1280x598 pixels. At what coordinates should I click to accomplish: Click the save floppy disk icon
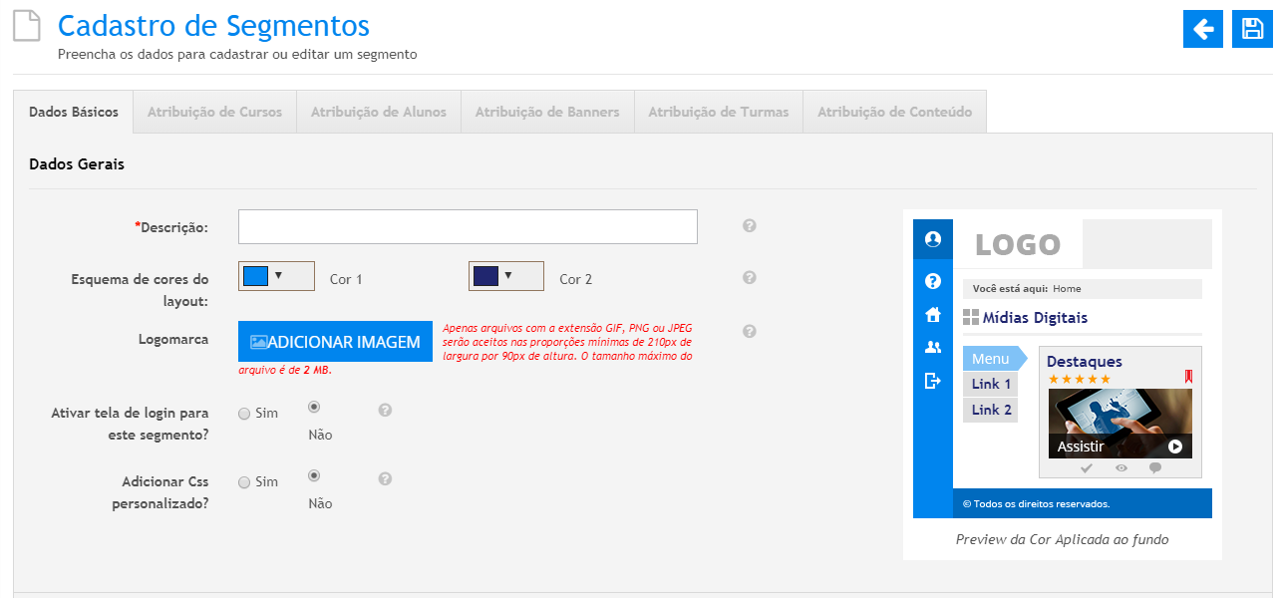point(1252,29)
